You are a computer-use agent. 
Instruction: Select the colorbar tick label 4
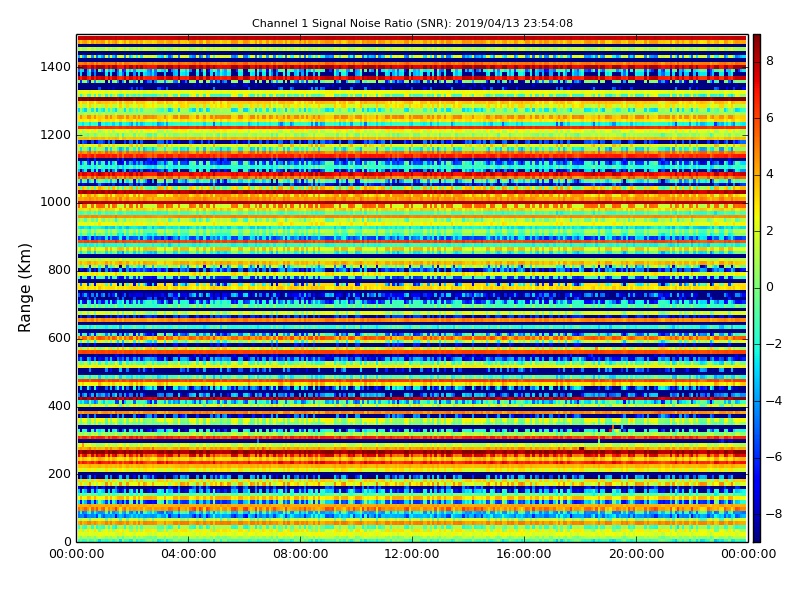[x=770, y=174]
